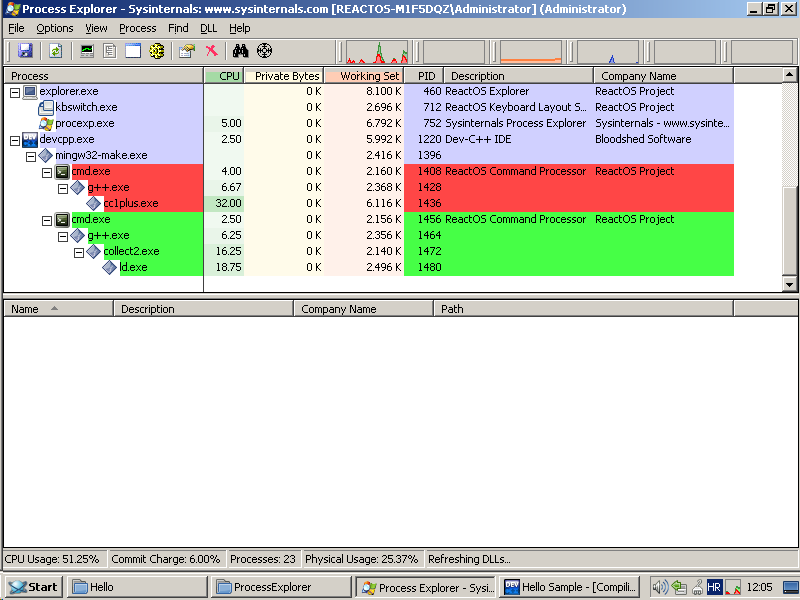Open the Process menu
800x600 pixels.
pyautogui.click(x=138, y=28)
